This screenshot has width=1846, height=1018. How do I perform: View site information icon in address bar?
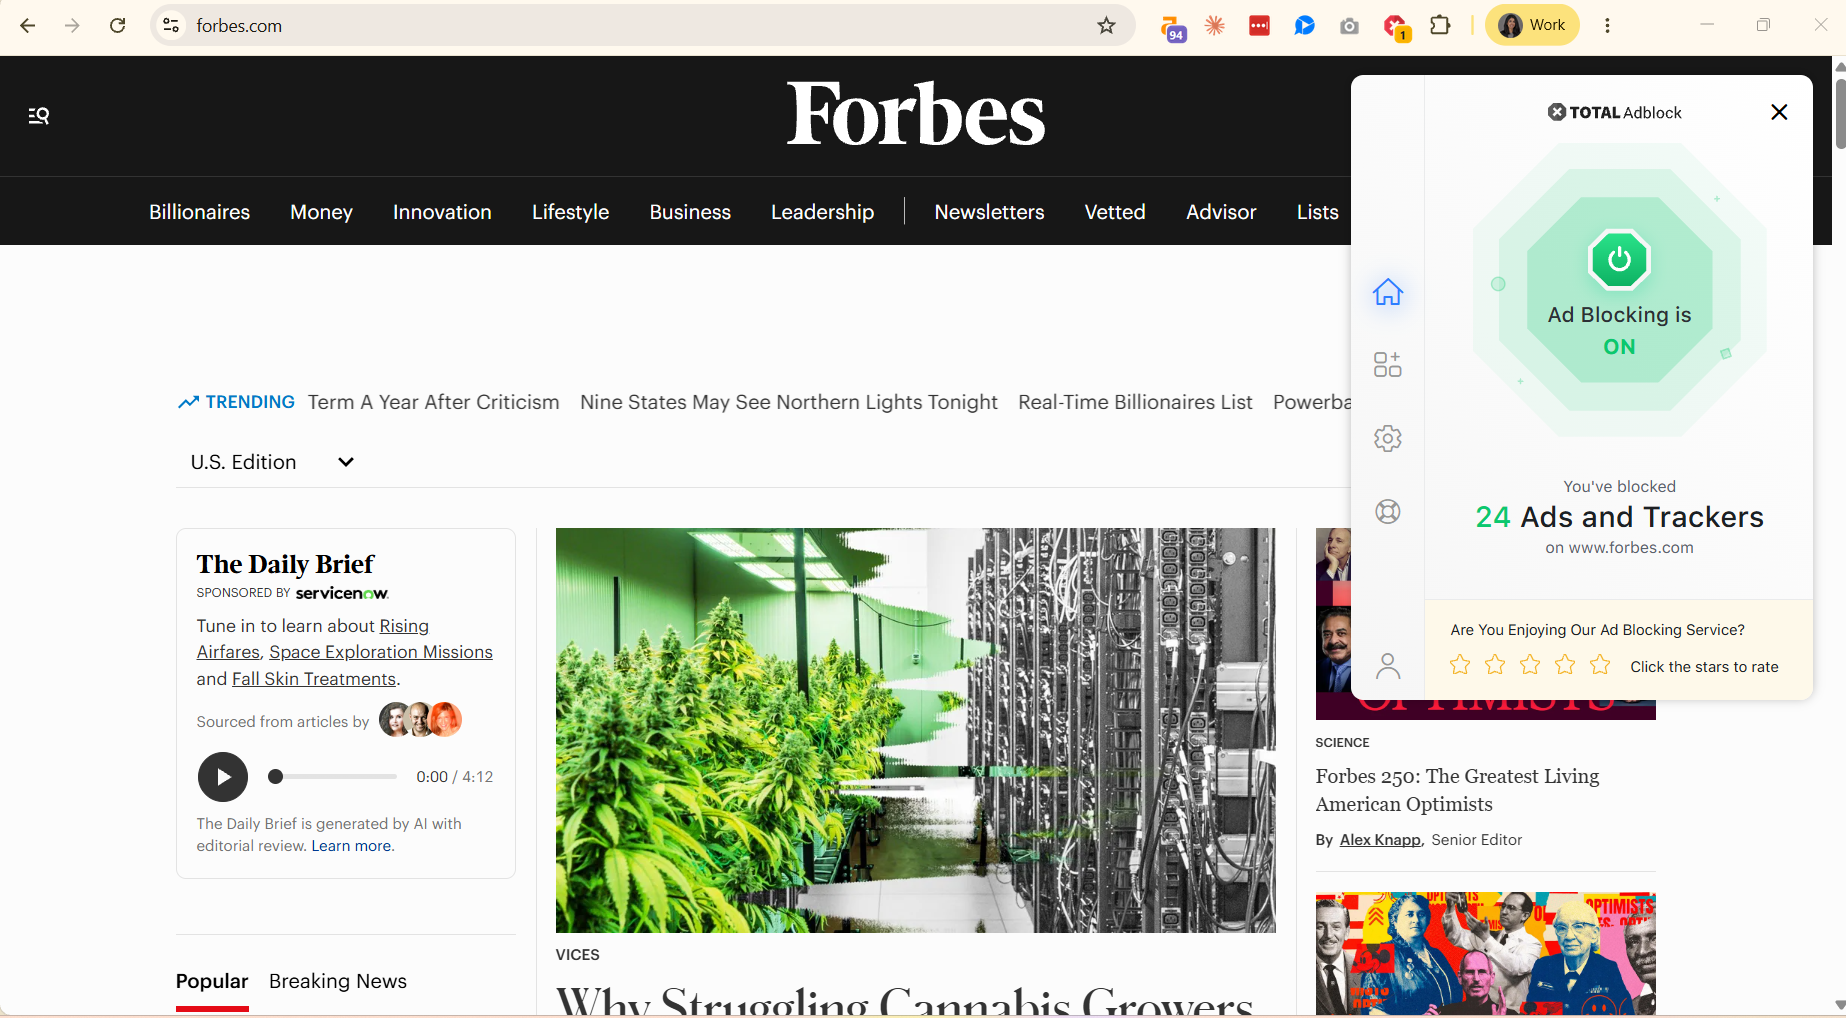[172, 26]
